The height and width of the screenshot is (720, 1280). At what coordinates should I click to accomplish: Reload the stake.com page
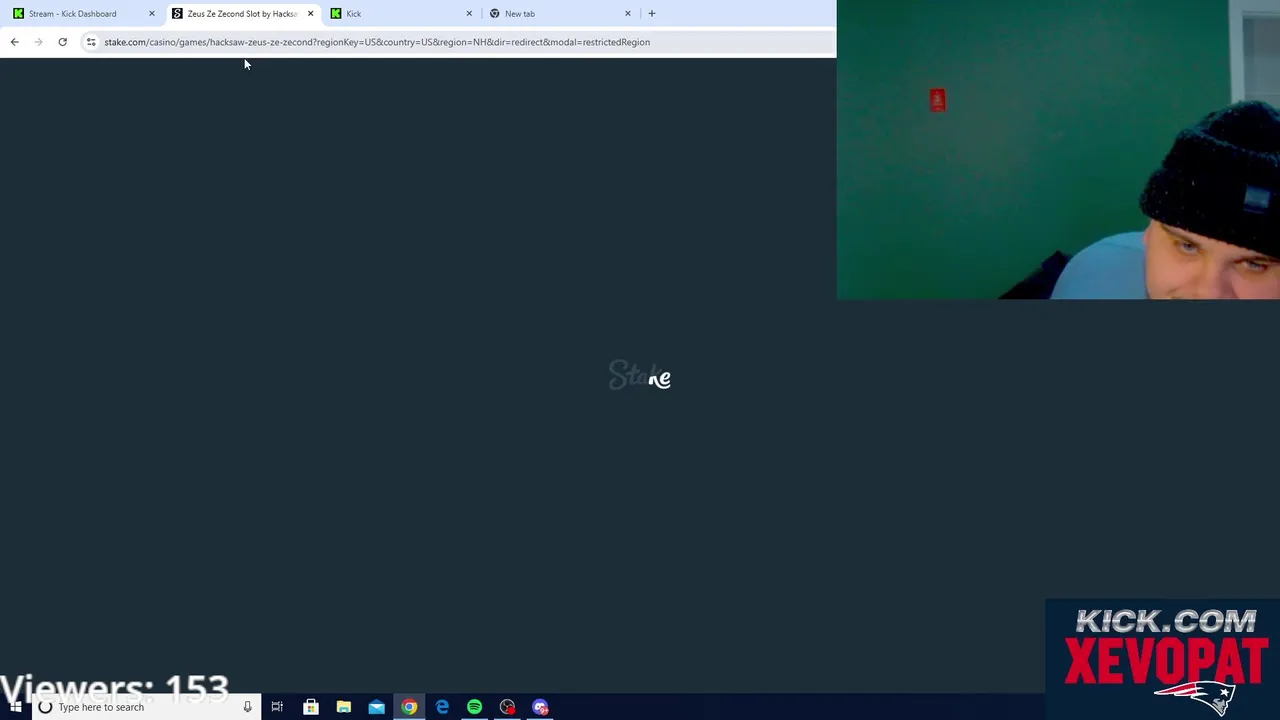pos(62,42)
